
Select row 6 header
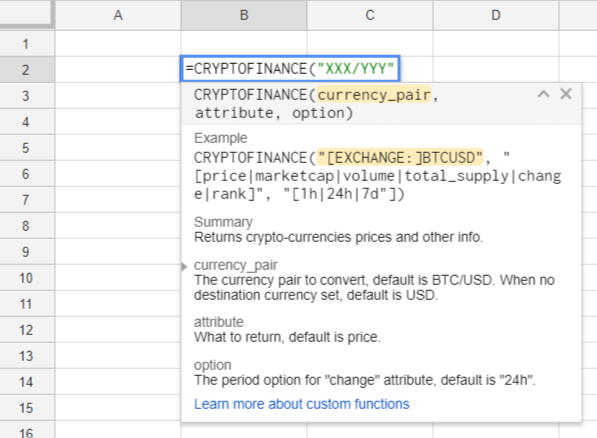(27, 174)
